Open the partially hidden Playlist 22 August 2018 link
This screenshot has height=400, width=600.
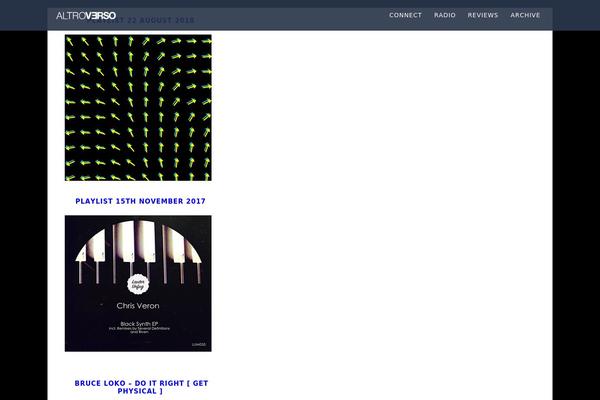coord(140,20)
